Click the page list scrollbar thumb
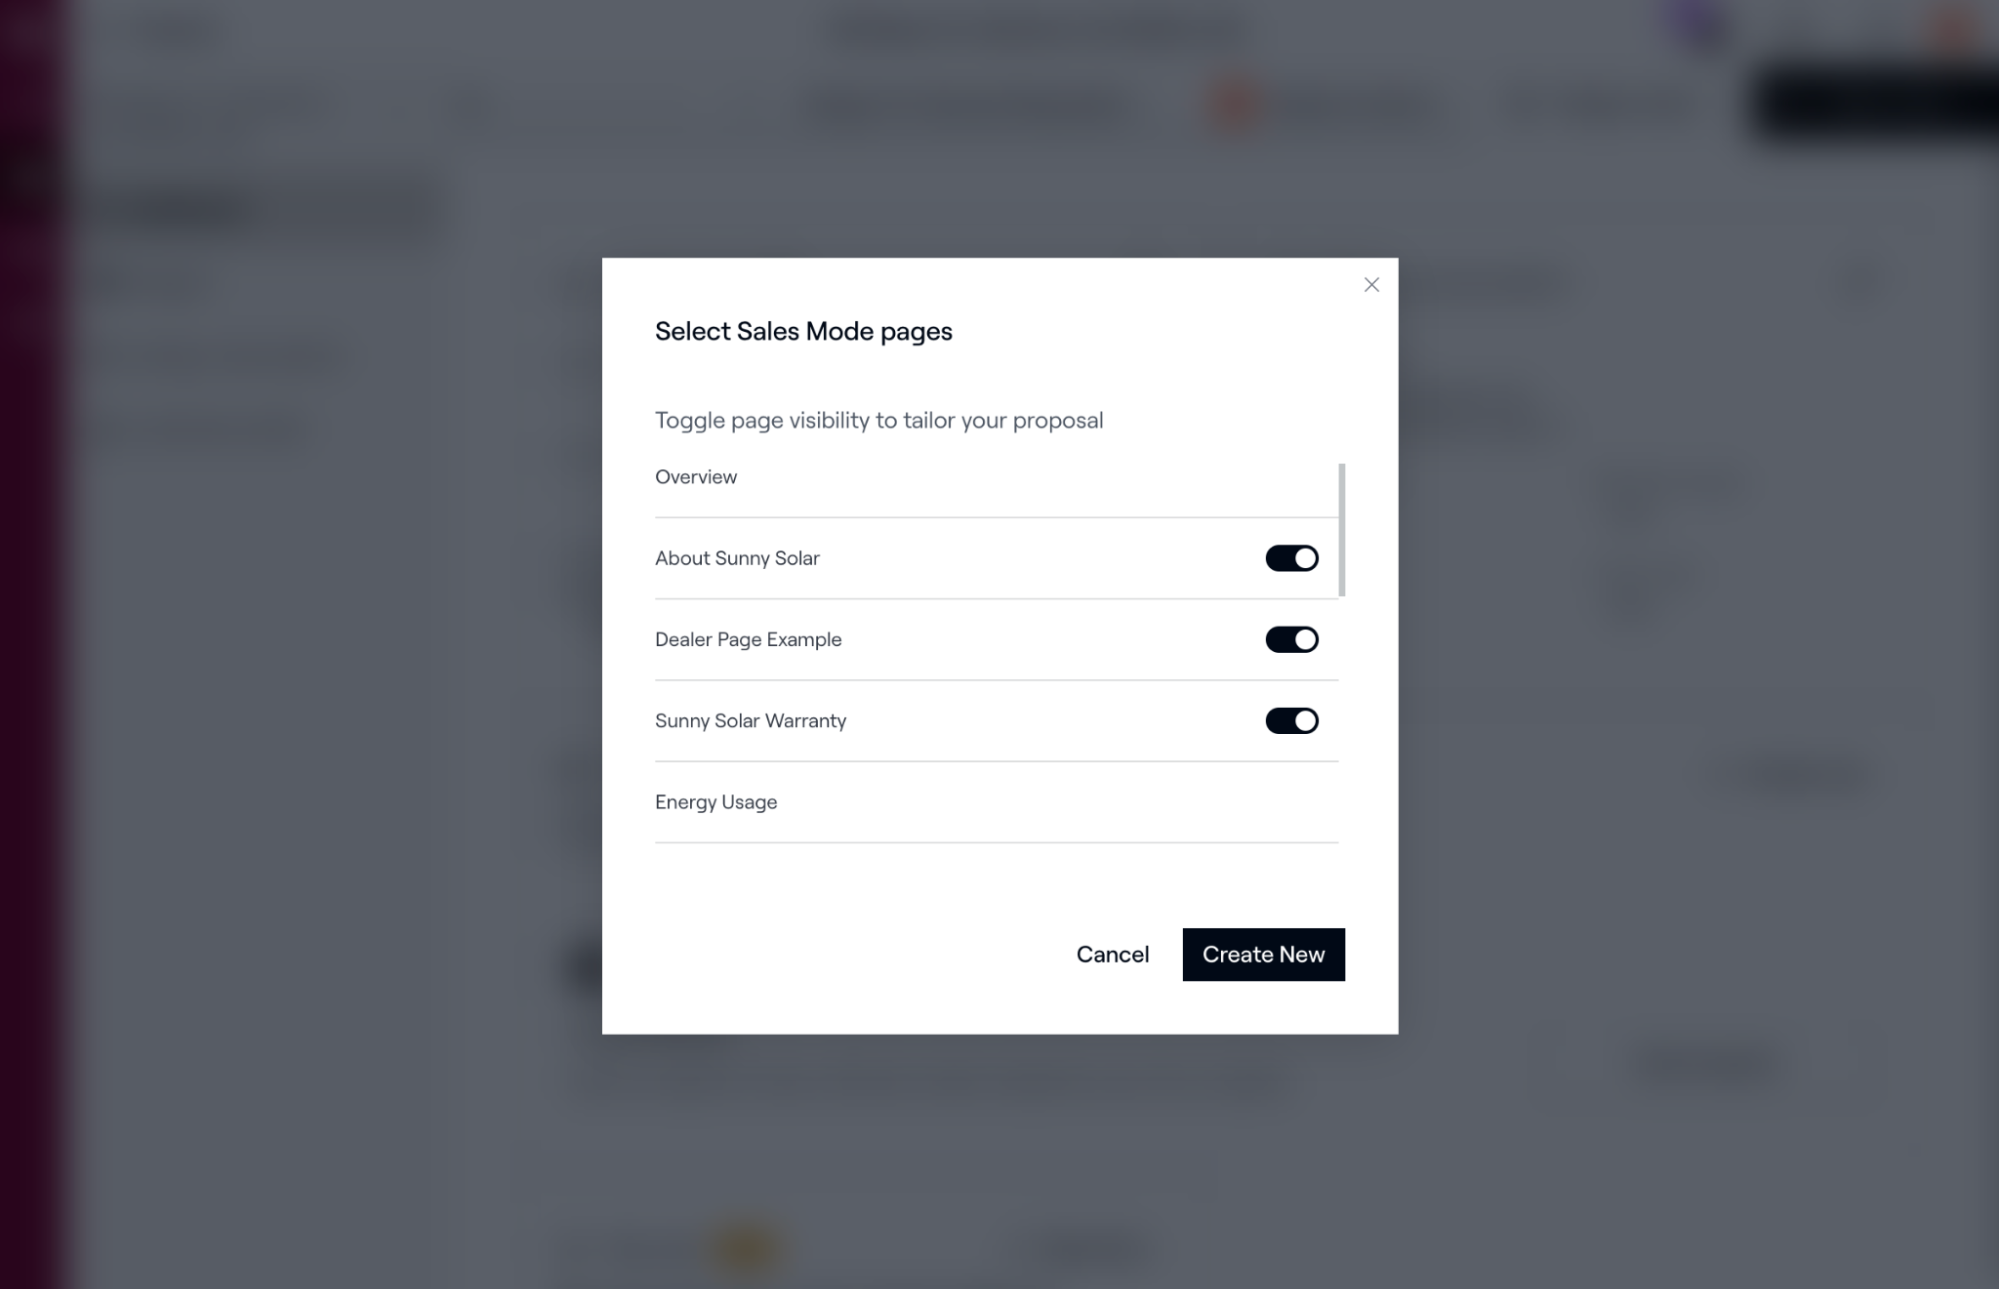The height and width of the screenshot is (1290, 1999). [1341, 530]
